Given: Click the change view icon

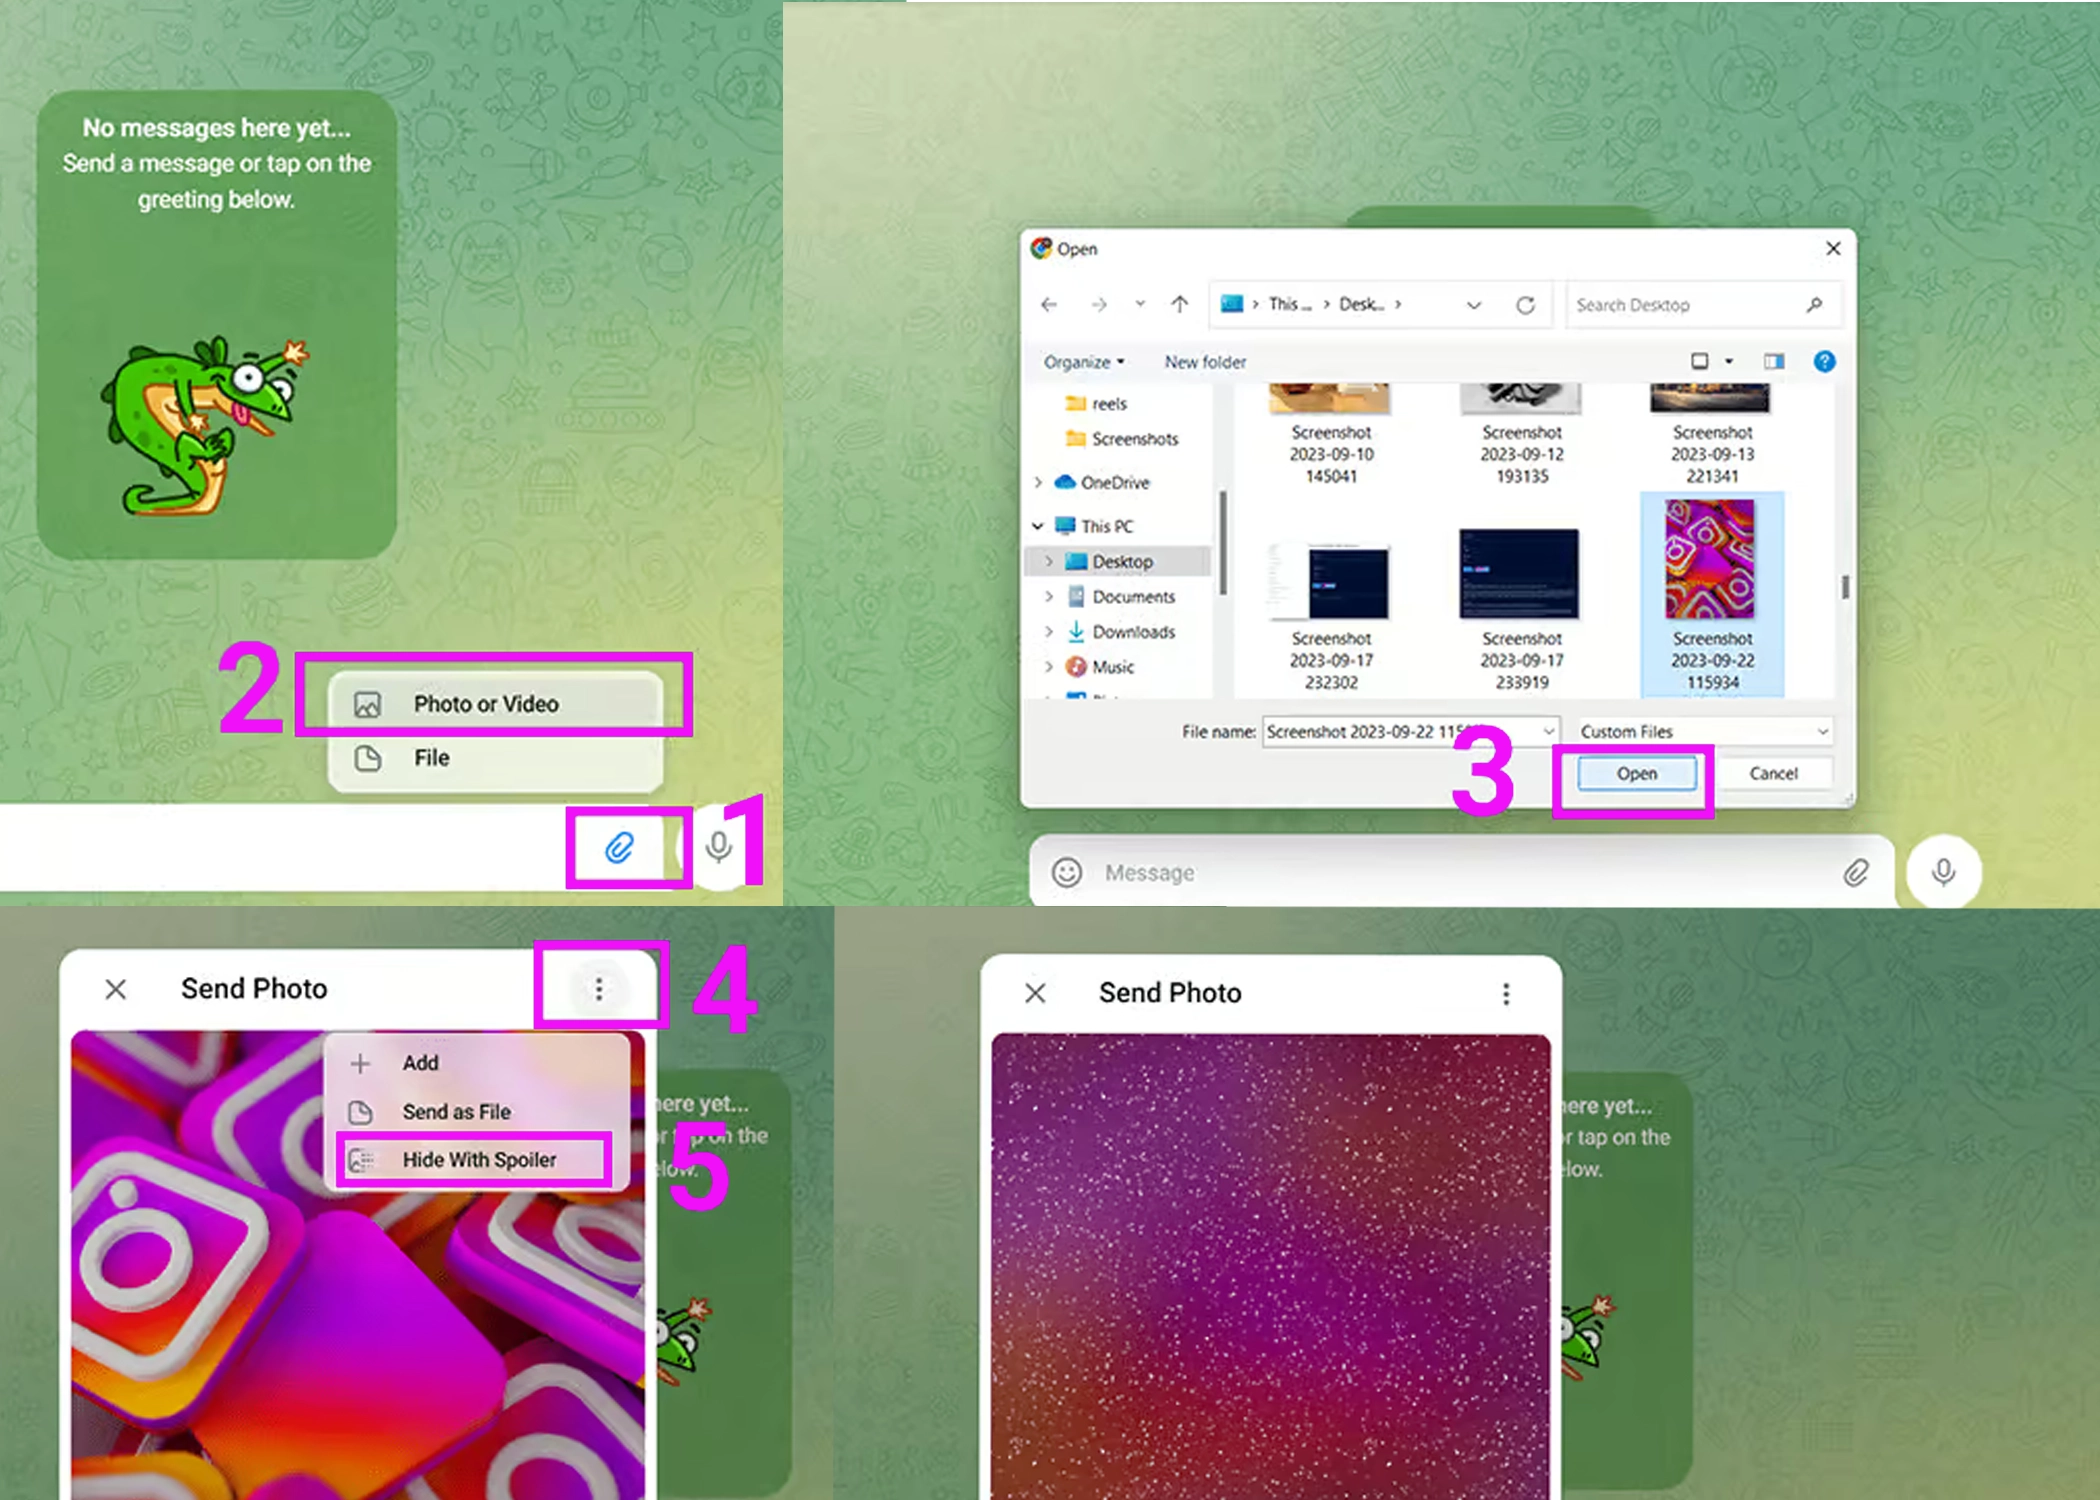Looking at the screenshot, I should (1699, 361).
